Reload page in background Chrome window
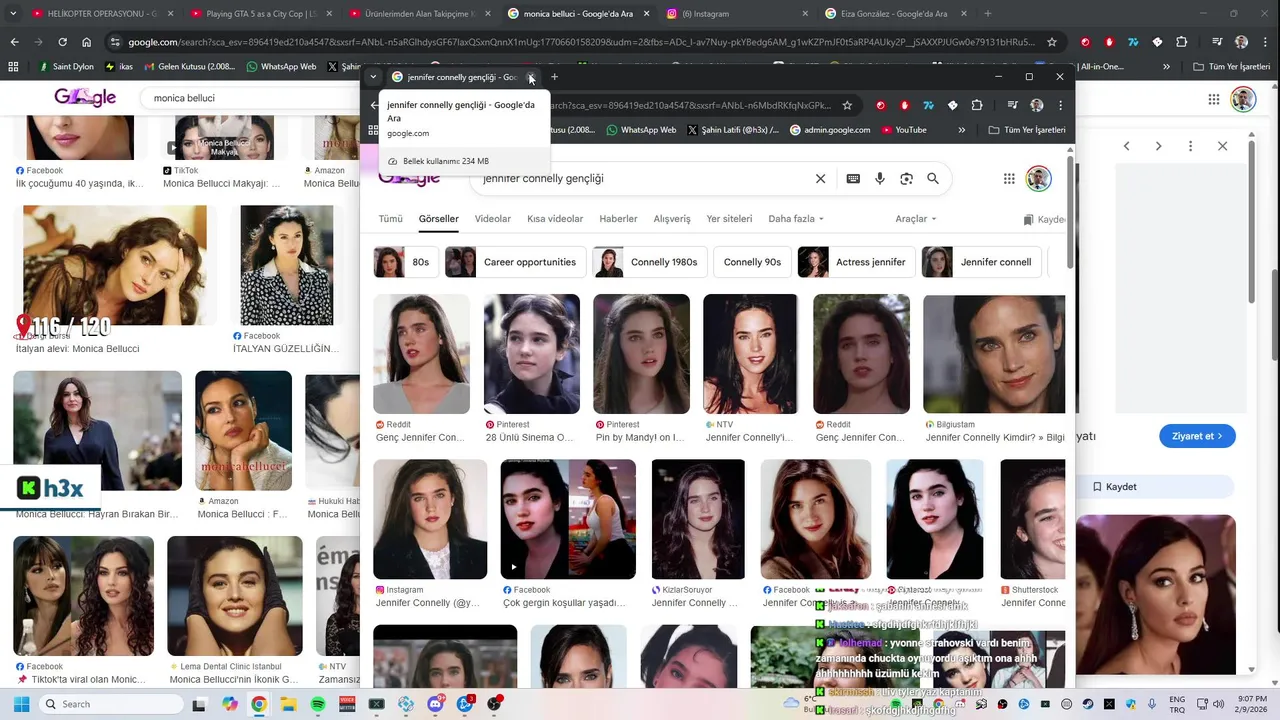This screenshot has width=1280, height=720. coord(62,42)
